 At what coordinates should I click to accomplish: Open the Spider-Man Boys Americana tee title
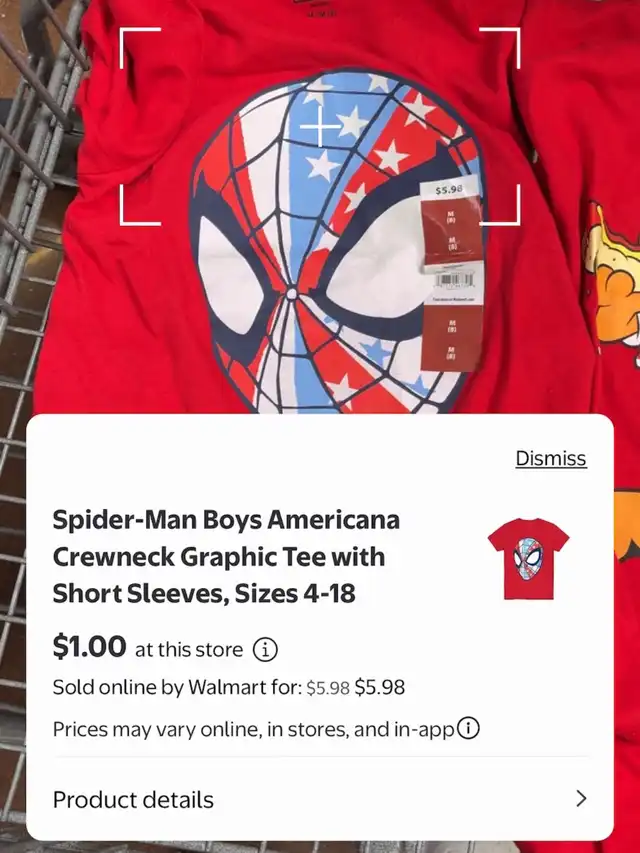(226, 557)
